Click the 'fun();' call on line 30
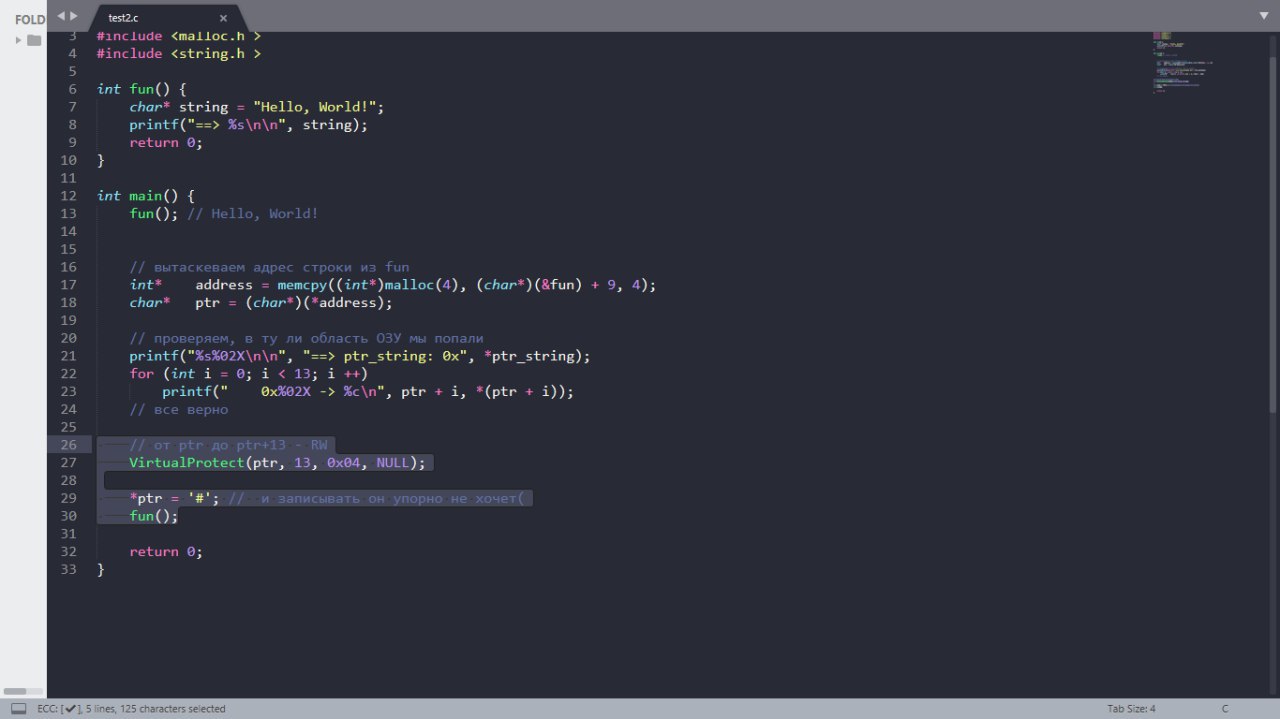 154,516
